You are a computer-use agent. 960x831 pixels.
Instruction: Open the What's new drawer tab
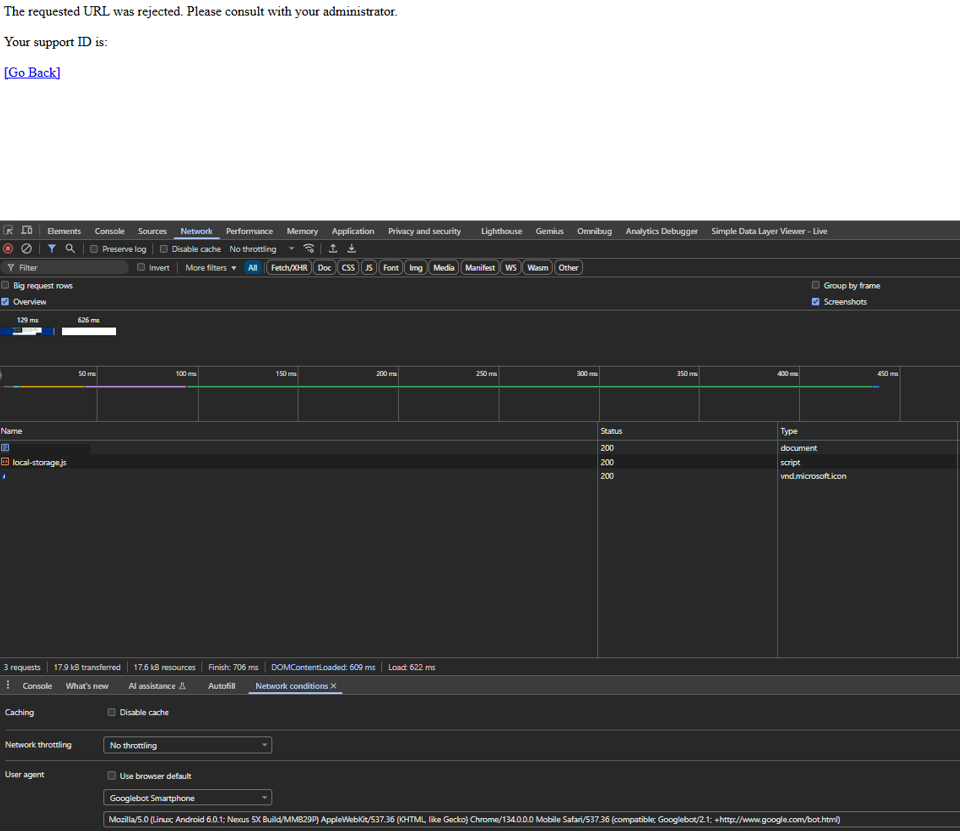click(x=87, y=686)
